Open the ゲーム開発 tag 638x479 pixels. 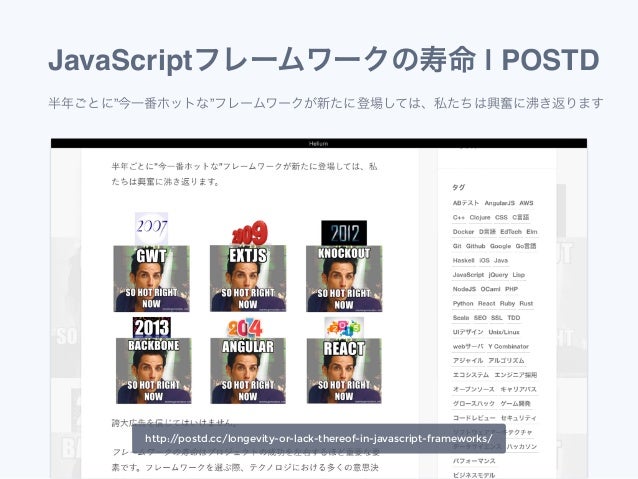(x=516, y=404)
